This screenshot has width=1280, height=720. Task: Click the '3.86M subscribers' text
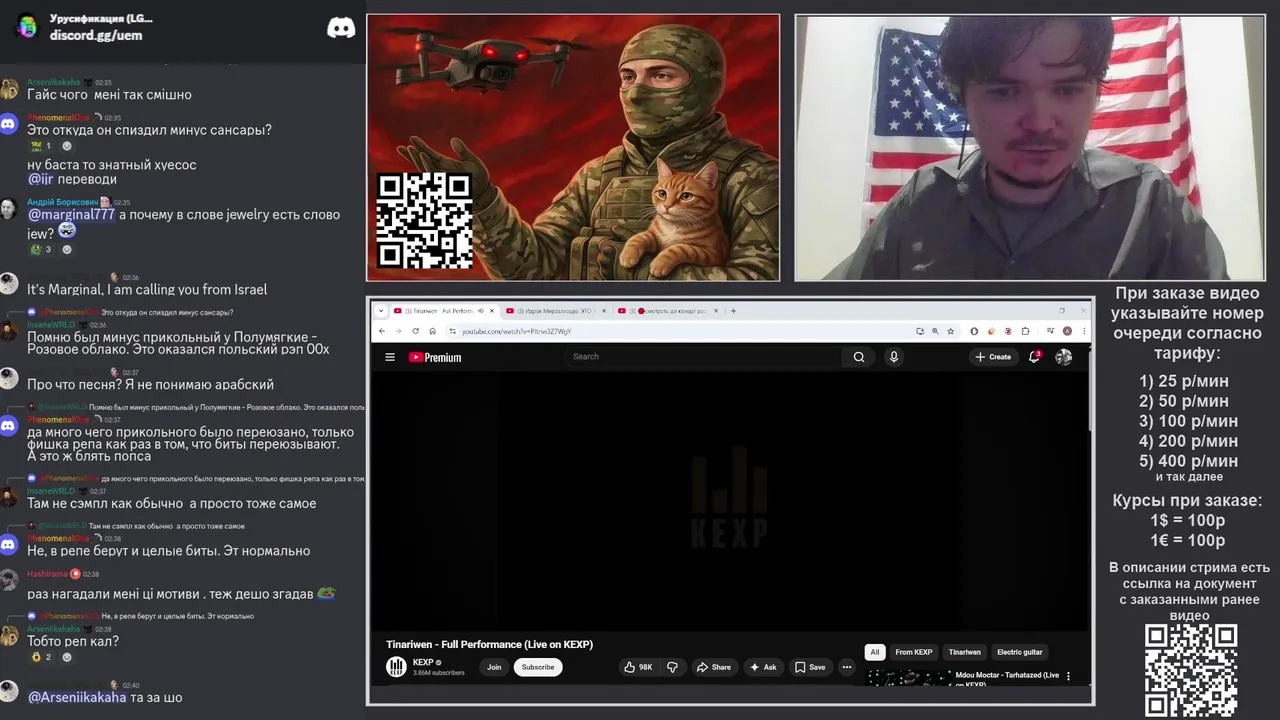[x=438, y=673]
